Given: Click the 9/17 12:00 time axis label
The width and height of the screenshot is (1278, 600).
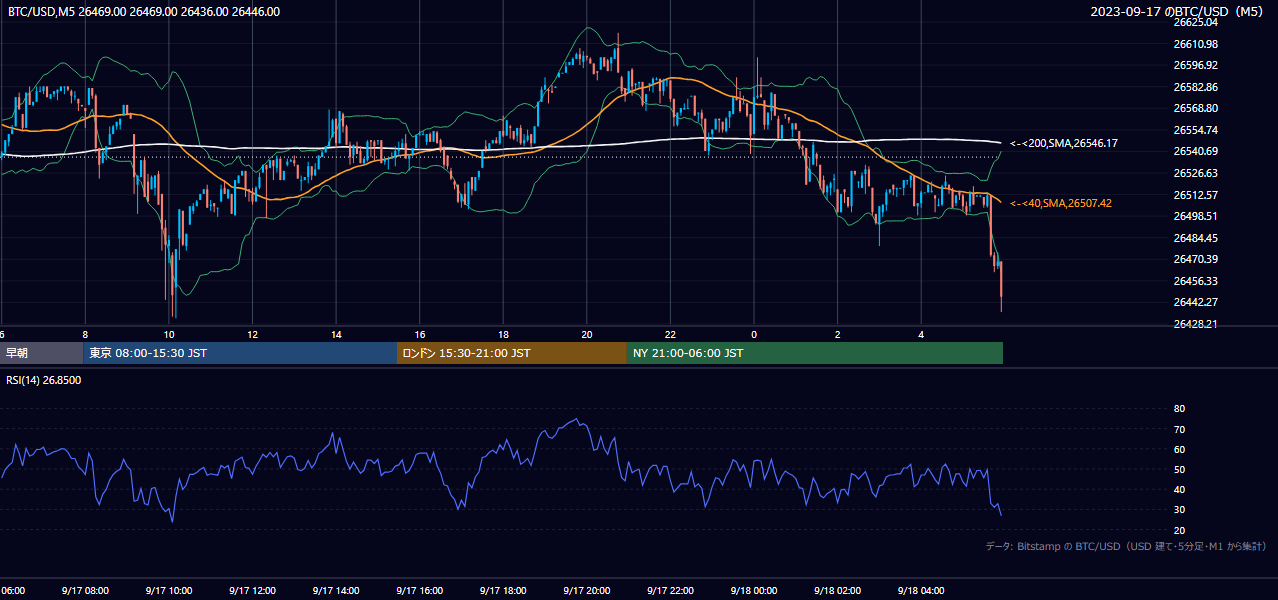Looking at the screenshot, I should [253, 591].
